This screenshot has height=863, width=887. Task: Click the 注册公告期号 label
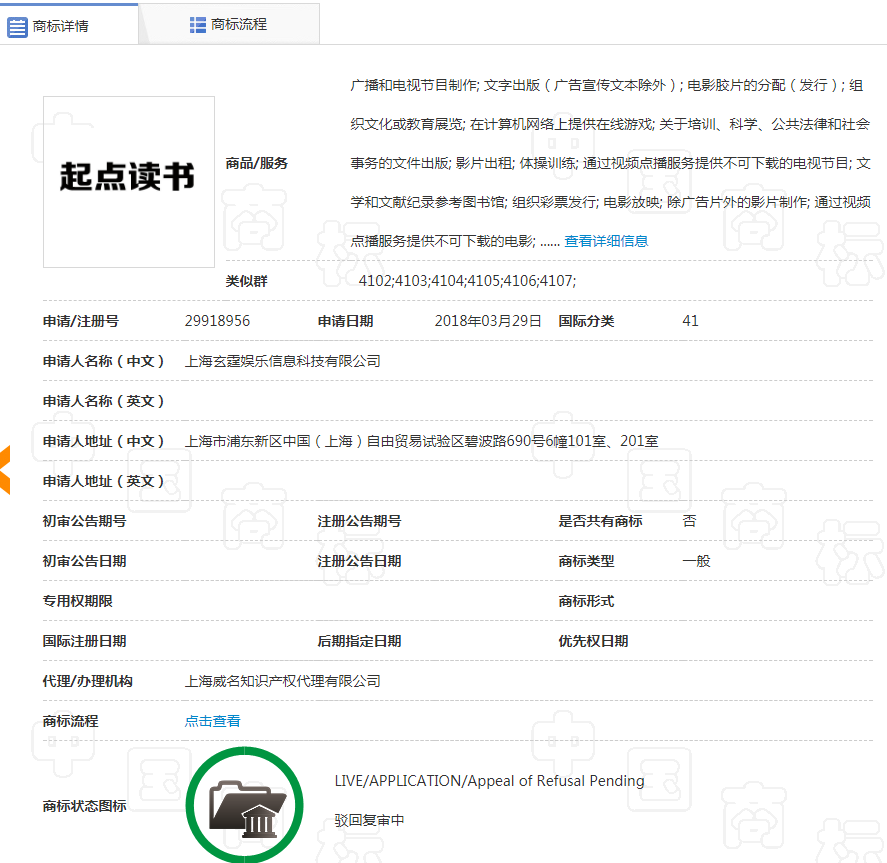pos(359,521)
